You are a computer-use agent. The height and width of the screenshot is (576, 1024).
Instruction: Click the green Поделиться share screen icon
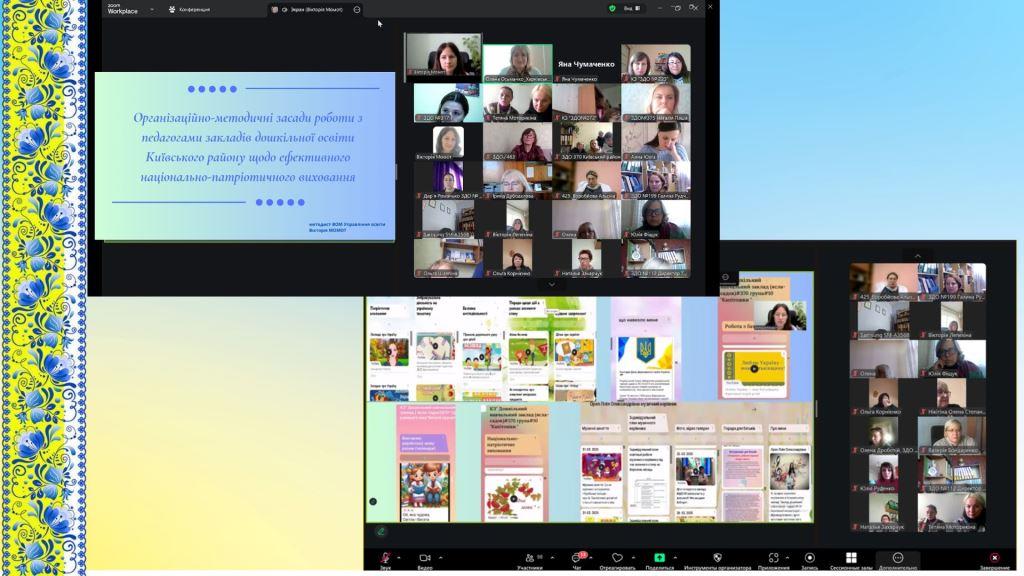660,557
